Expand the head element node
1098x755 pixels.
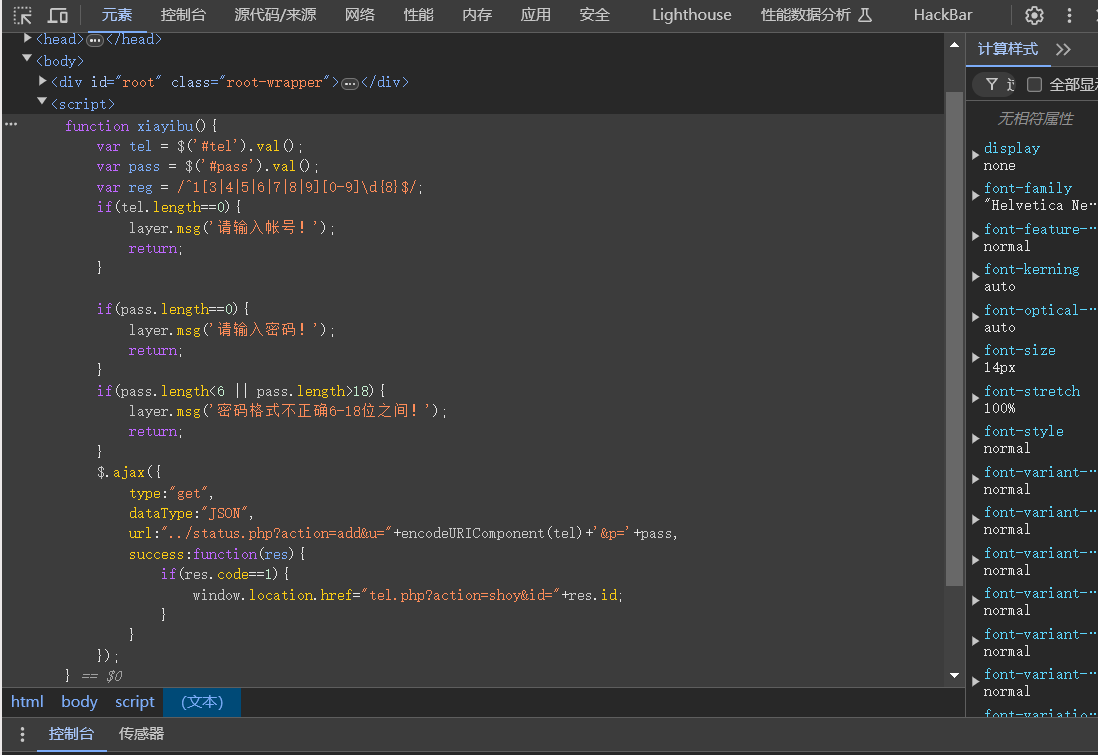tap(28, 38)
